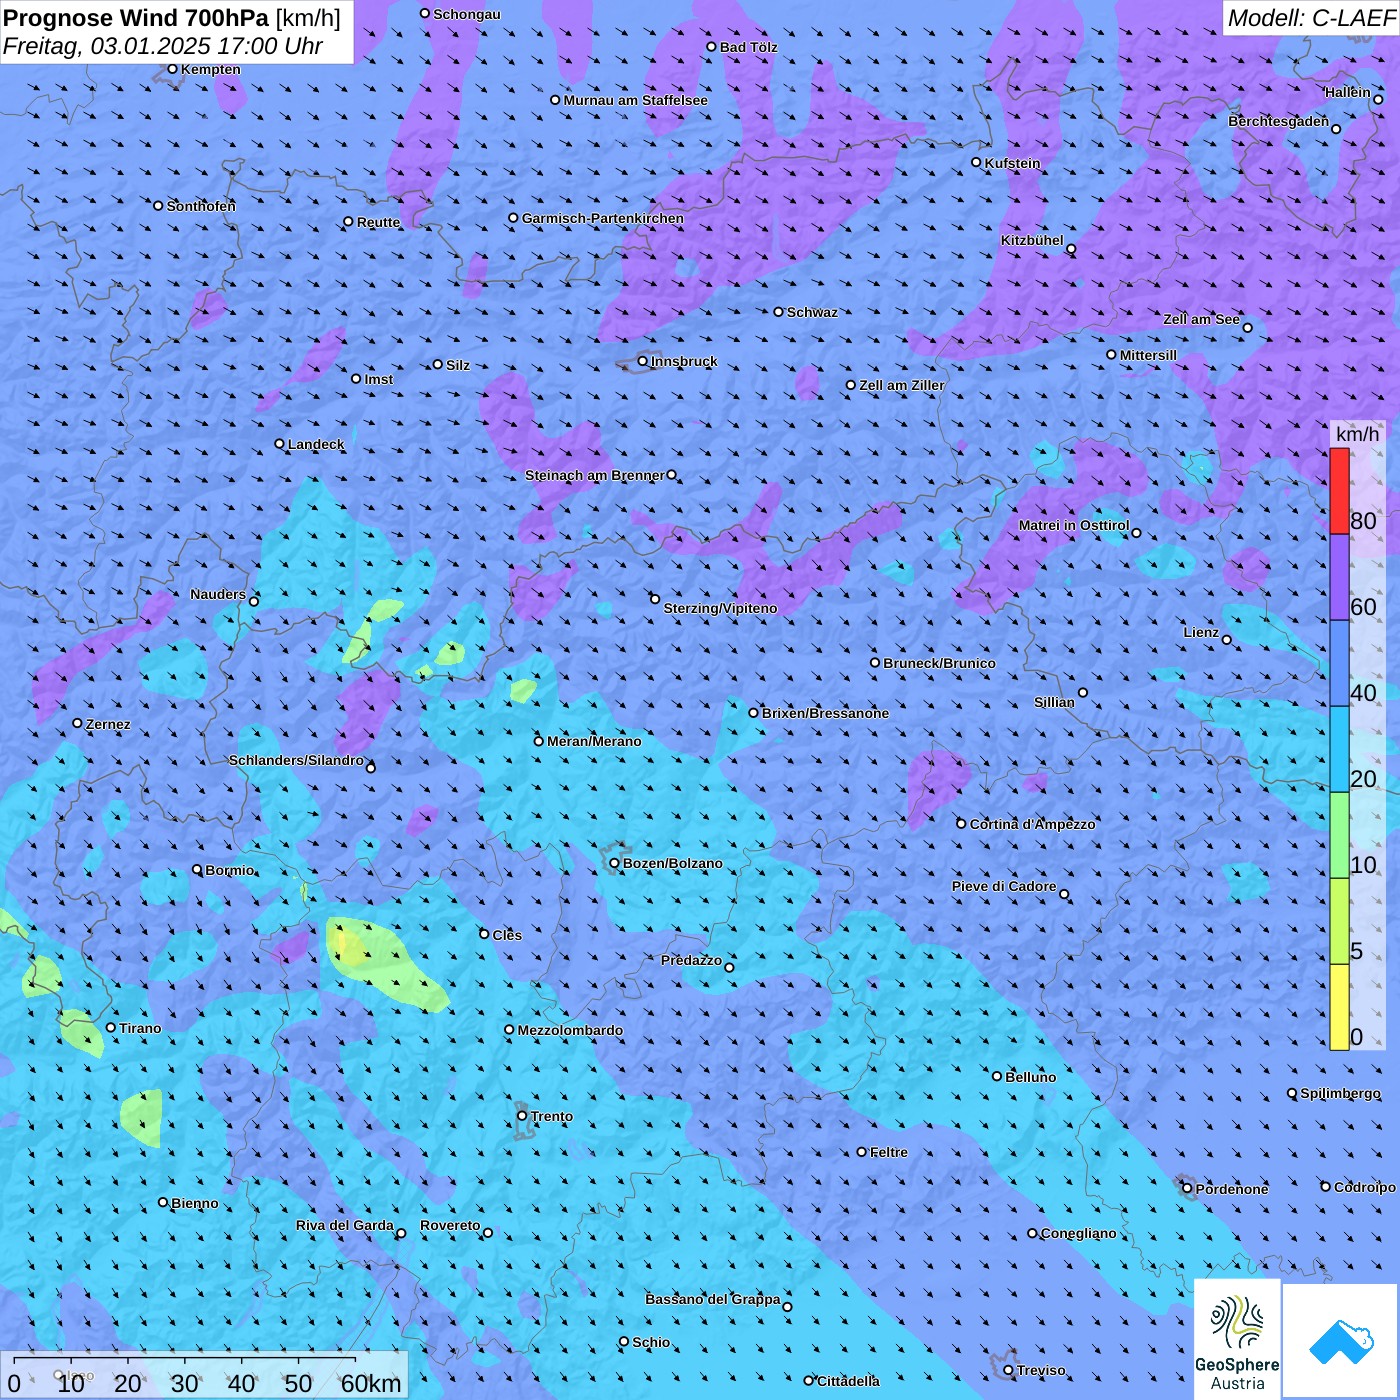Select the Zell am See label
Viewport: 1400px width, 1400px height.
tap(1201, 319)
